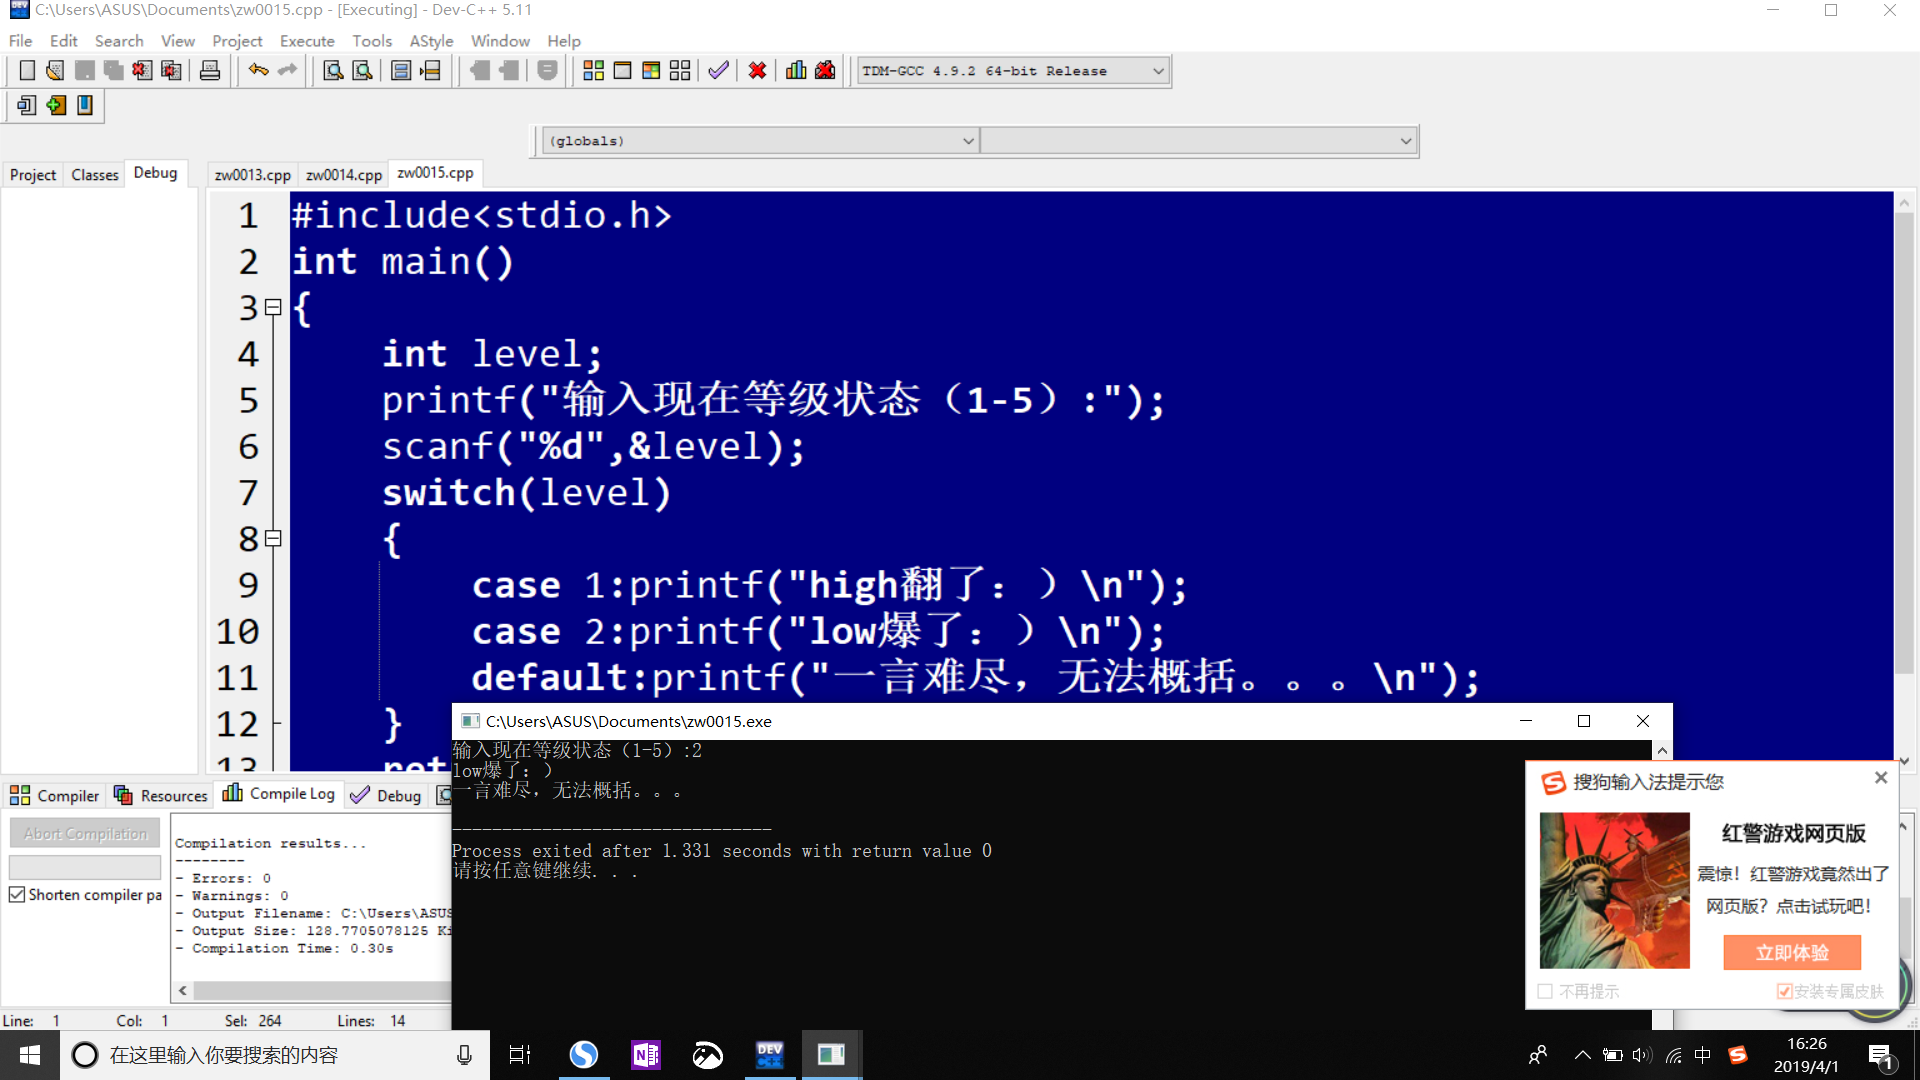
Task: Expand the (globals) scope dropdown
Action: 967,141
